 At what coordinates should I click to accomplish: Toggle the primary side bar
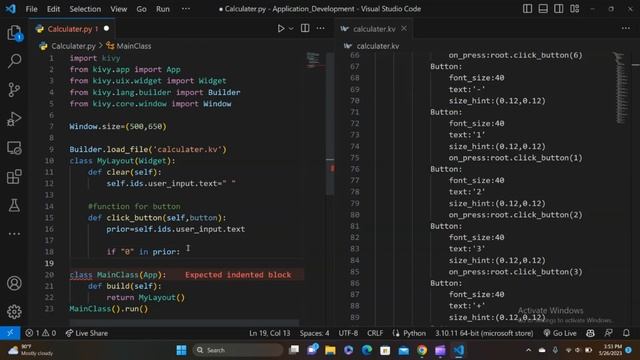point(527,9)
